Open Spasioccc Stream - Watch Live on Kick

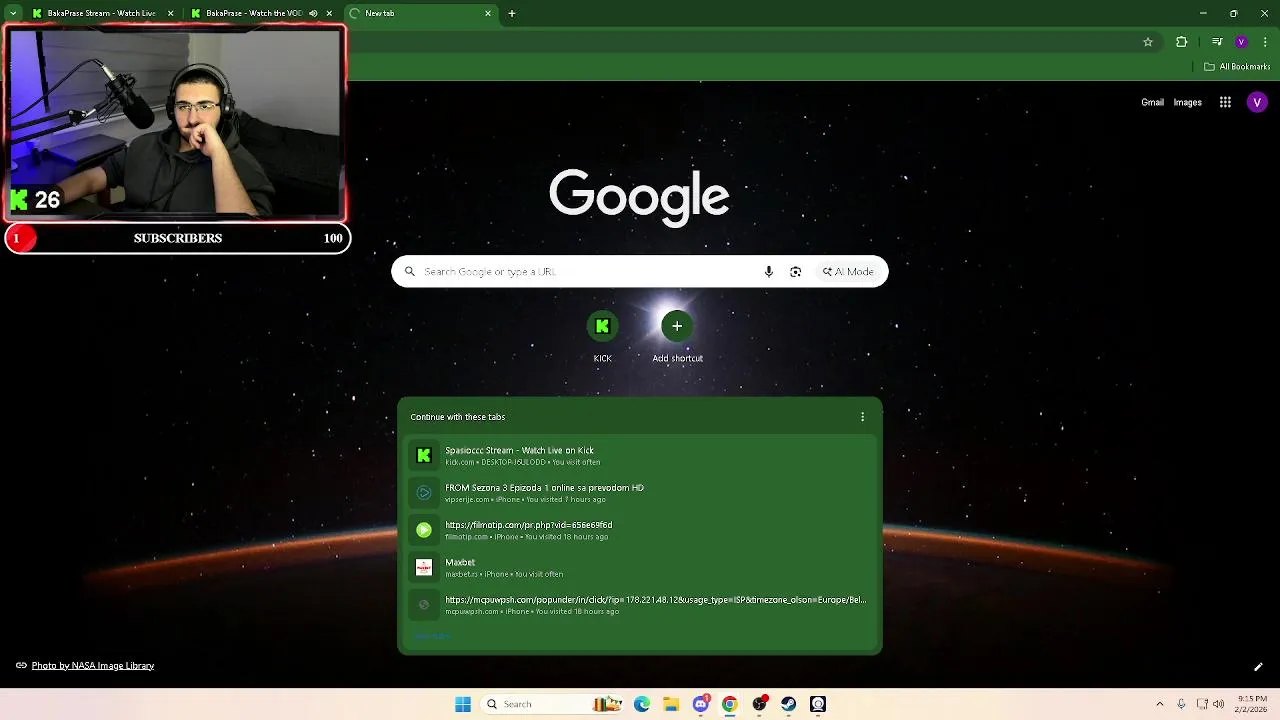pyautogui.click(x=640, y=456)
